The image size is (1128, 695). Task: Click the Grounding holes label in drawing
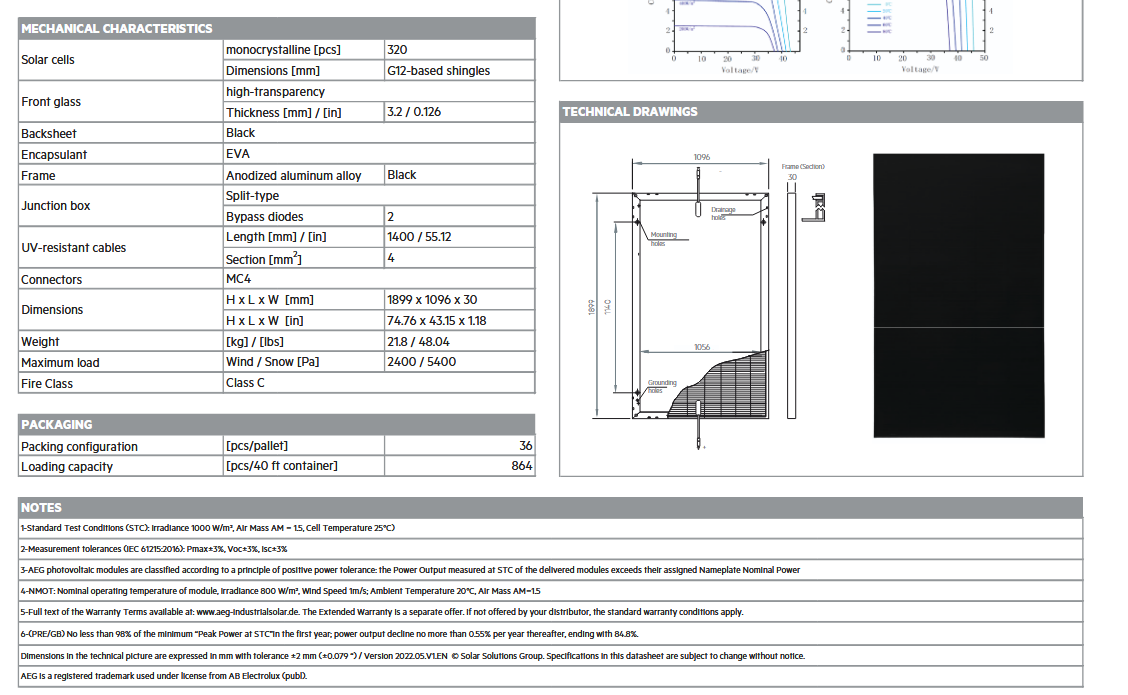(x=661, y=386)
